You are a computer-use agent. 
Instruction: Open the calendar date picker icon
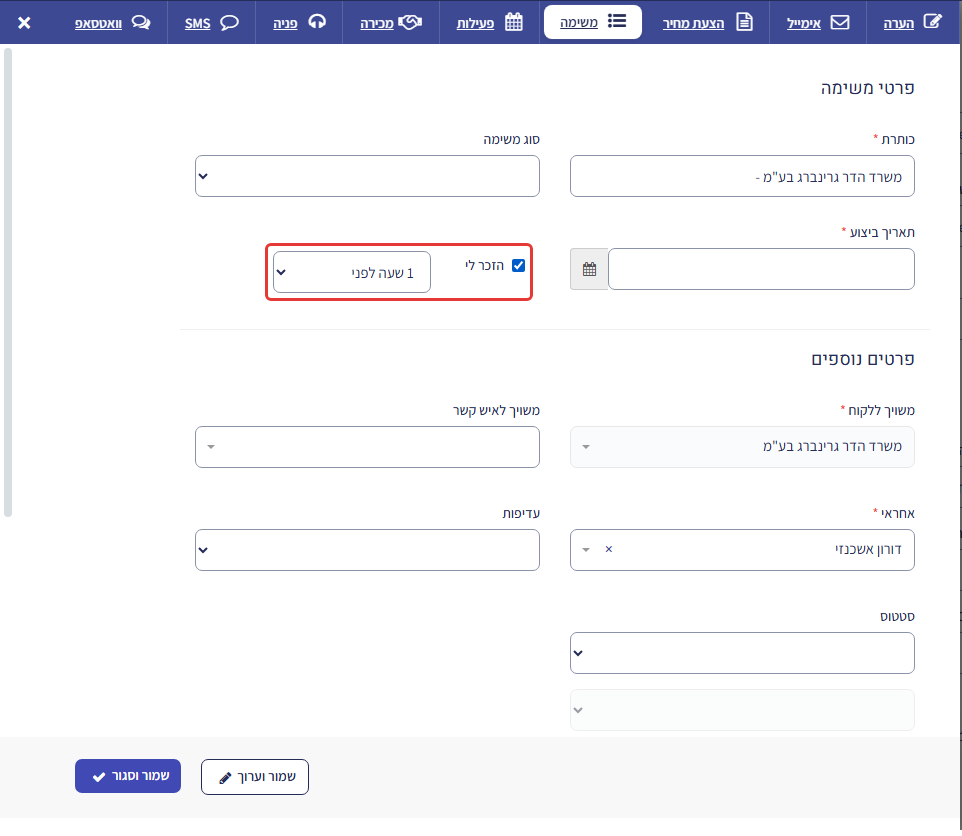tap(589, 269)
